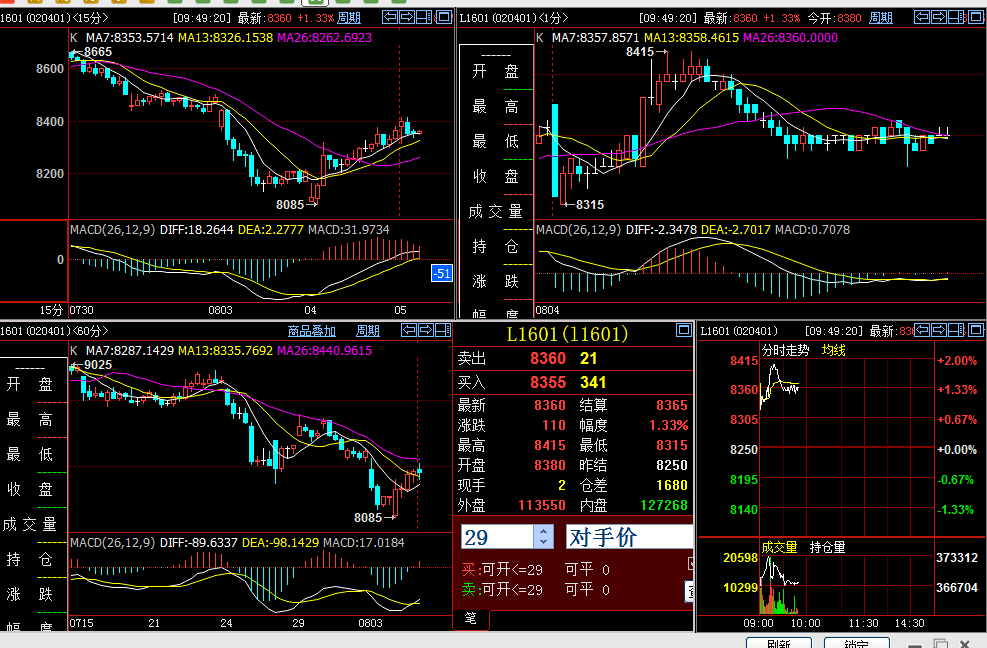Screen dimensions: 987x648
Task: Open the 周期 menu in 60-minute panel toolbar
Action: (x=366, y=330)
